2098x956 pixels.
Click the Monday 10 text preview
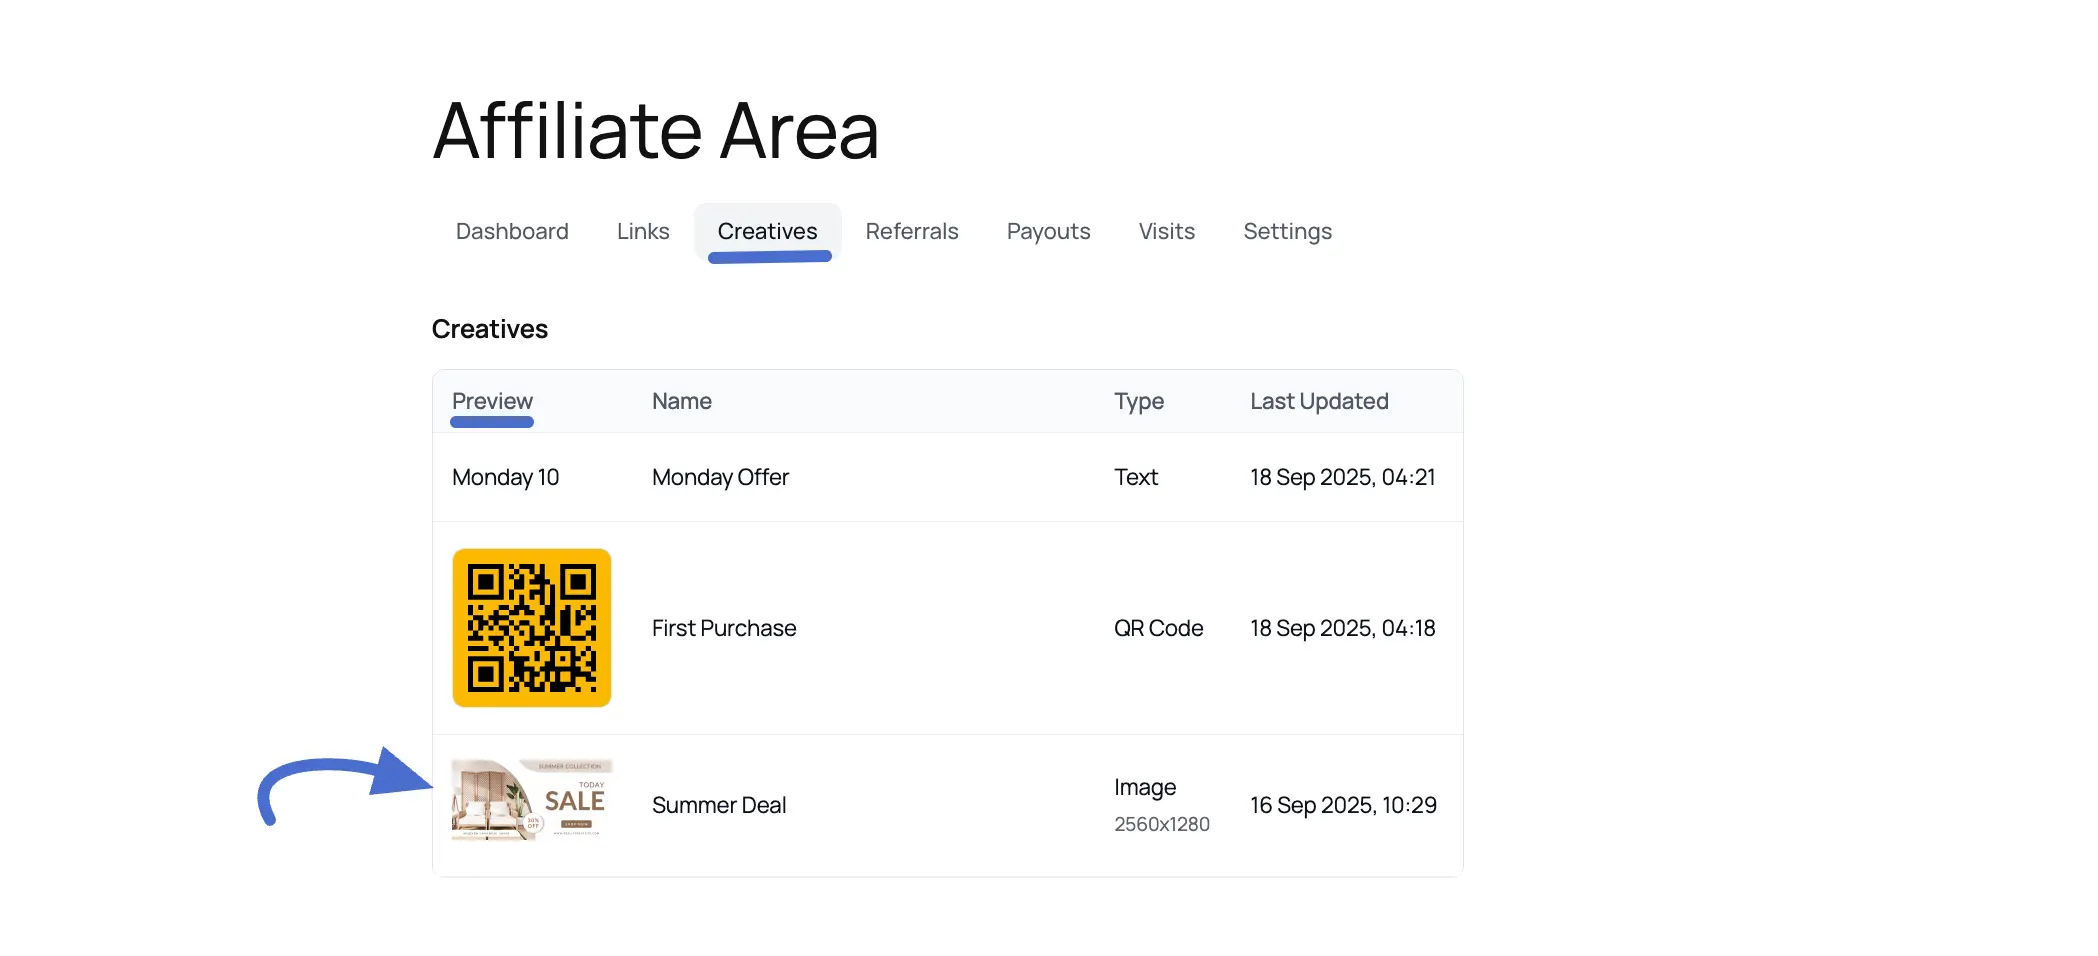pyautogui.click(x=505, y=478)
